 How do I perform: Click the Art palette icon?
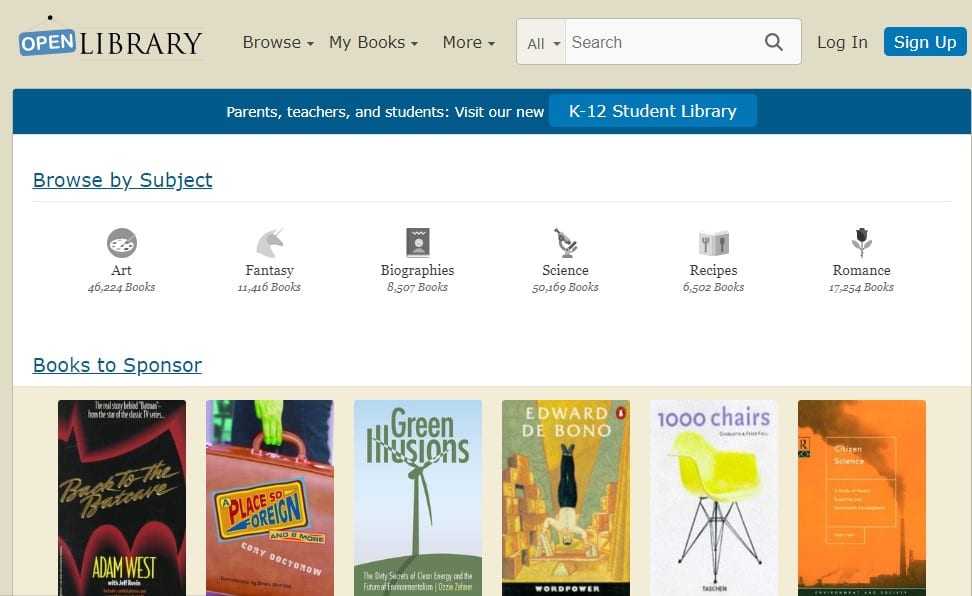coord(121,243)
